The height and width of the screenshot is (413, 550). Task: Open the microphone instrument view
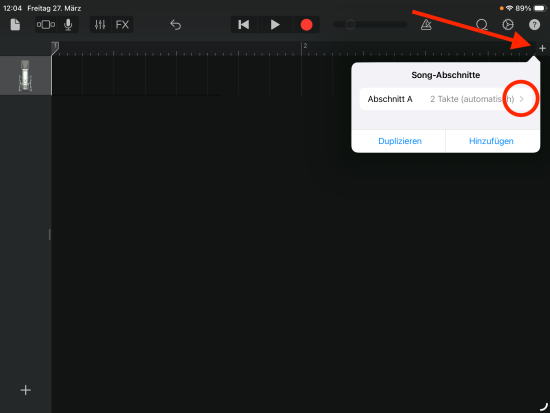[68, 25]
